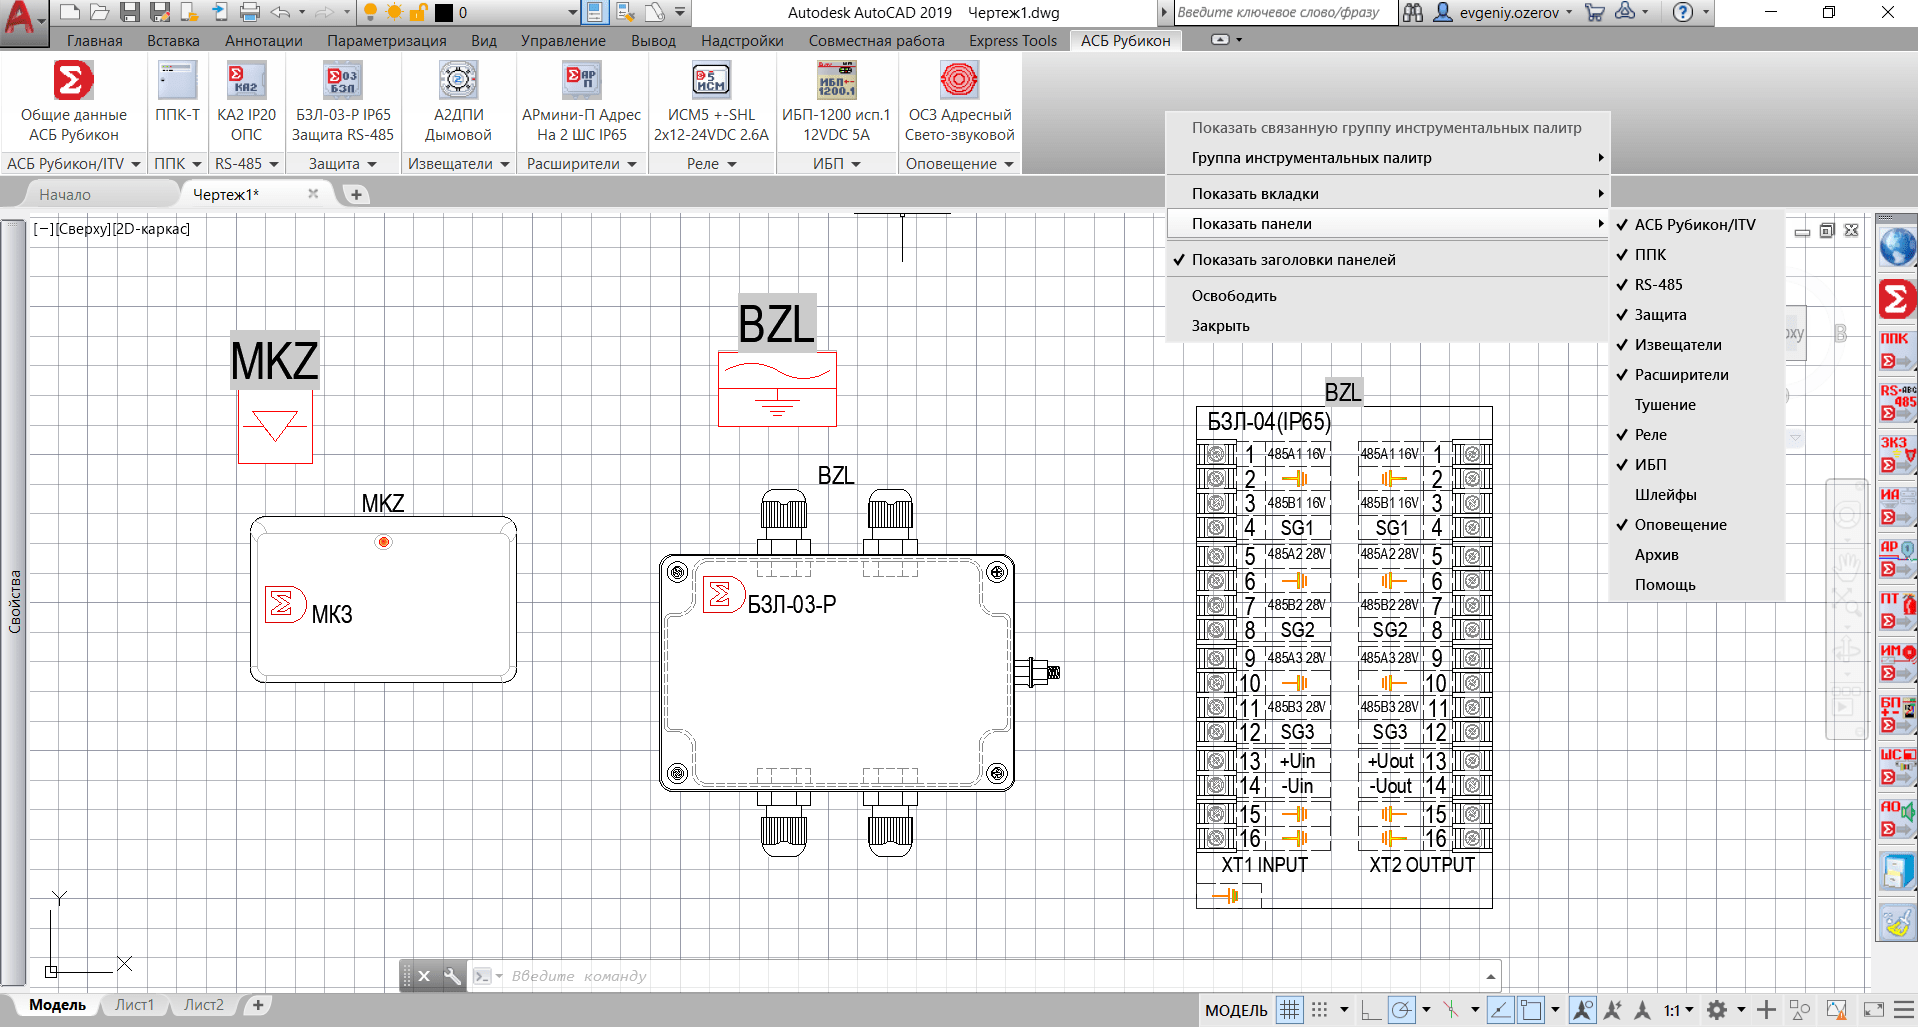Select ИСМ5 relay module icon
Viewport: 1918px width, 1027px height.
click(711, 102)
